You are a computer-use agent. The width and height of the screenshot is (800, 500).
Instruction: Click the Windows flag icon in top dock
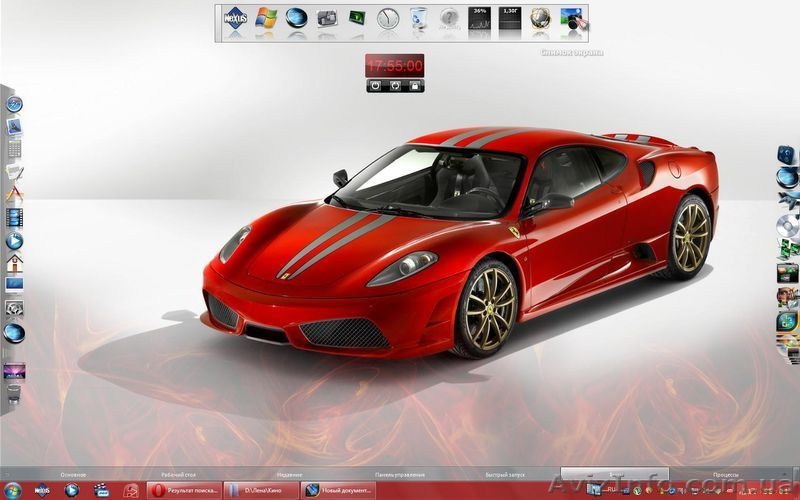pyautogui.click(x=266, y=18)
